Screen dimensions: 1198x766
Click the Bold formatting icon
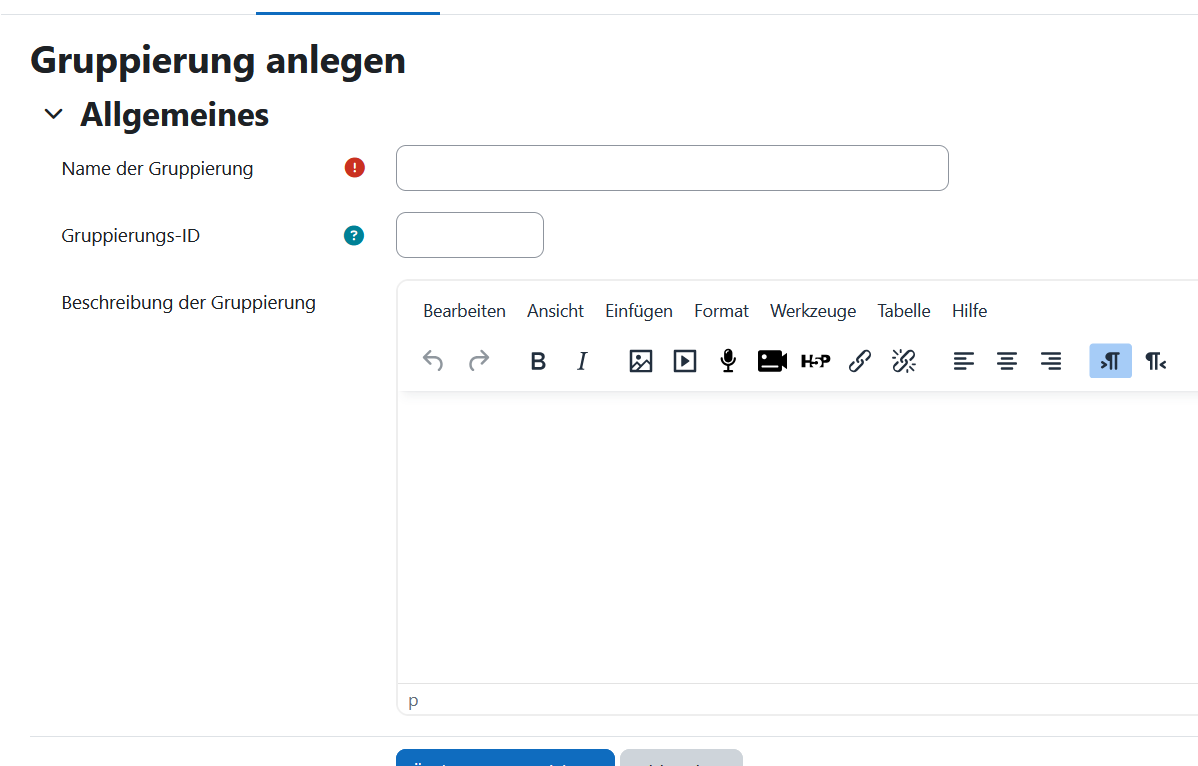(538, 361)
